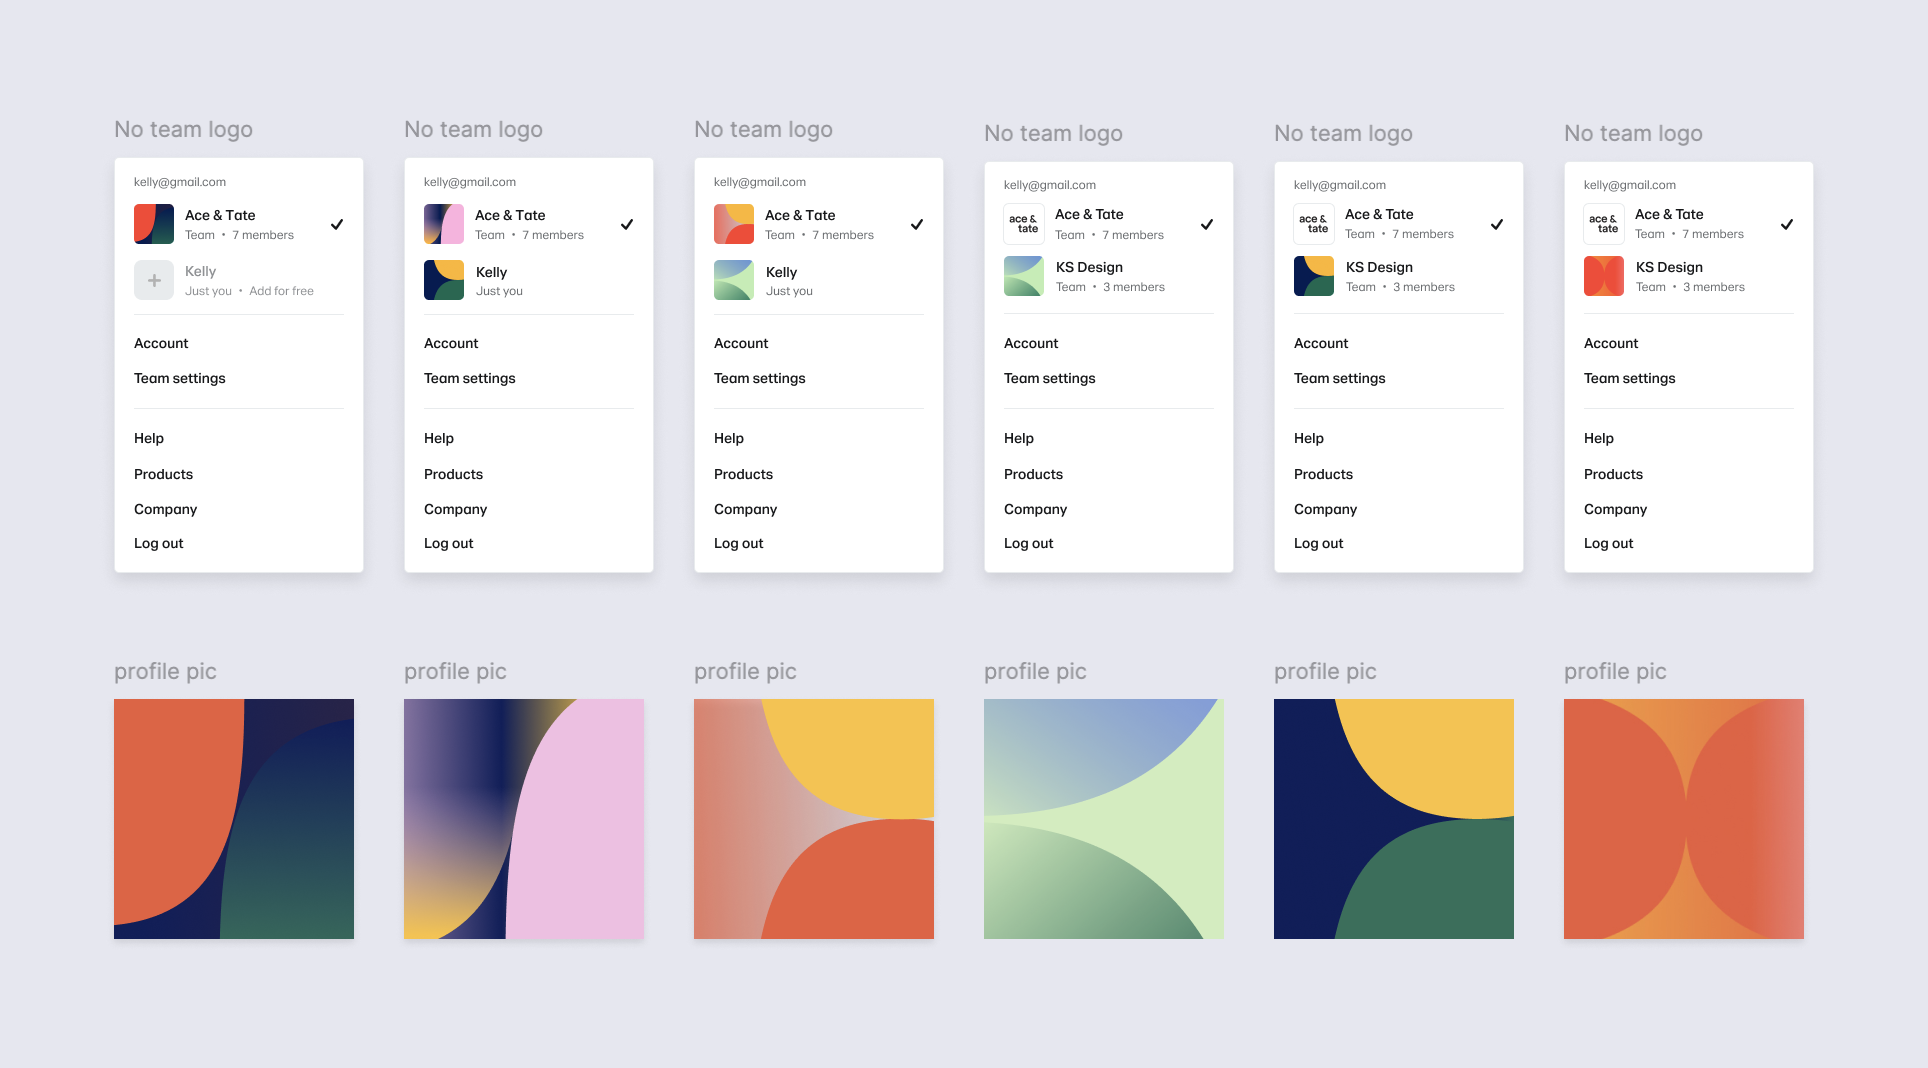Click the red and navy Ace & Tate avatar in the first card
This screenshot has height=1068, width=1928.
click(154, 224)
